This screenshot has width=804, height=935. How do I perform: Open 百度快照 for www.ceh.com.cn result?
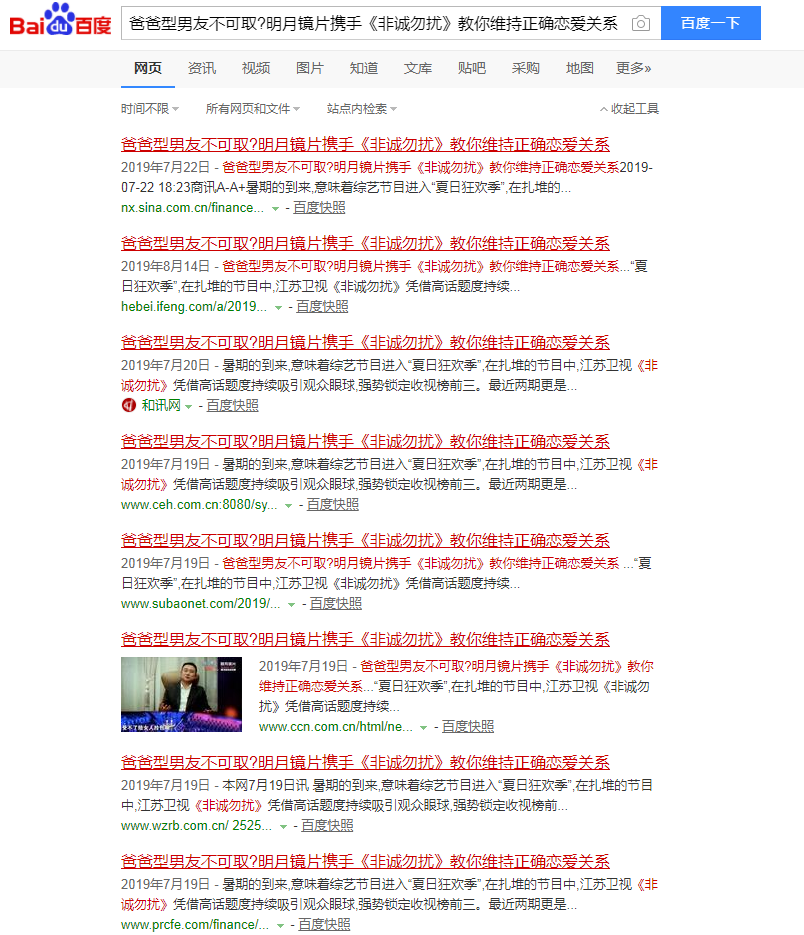333,504
